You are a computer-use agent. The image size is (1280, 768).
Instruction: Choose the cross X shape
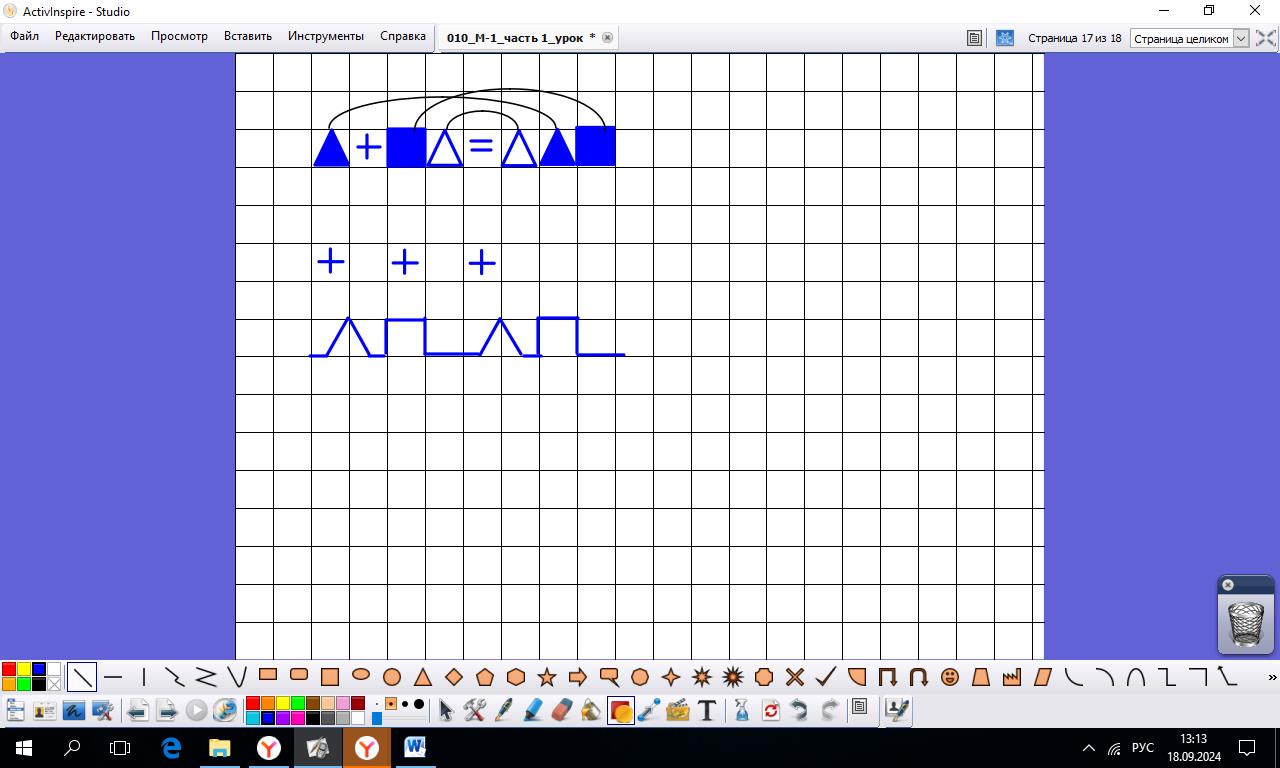795,677
